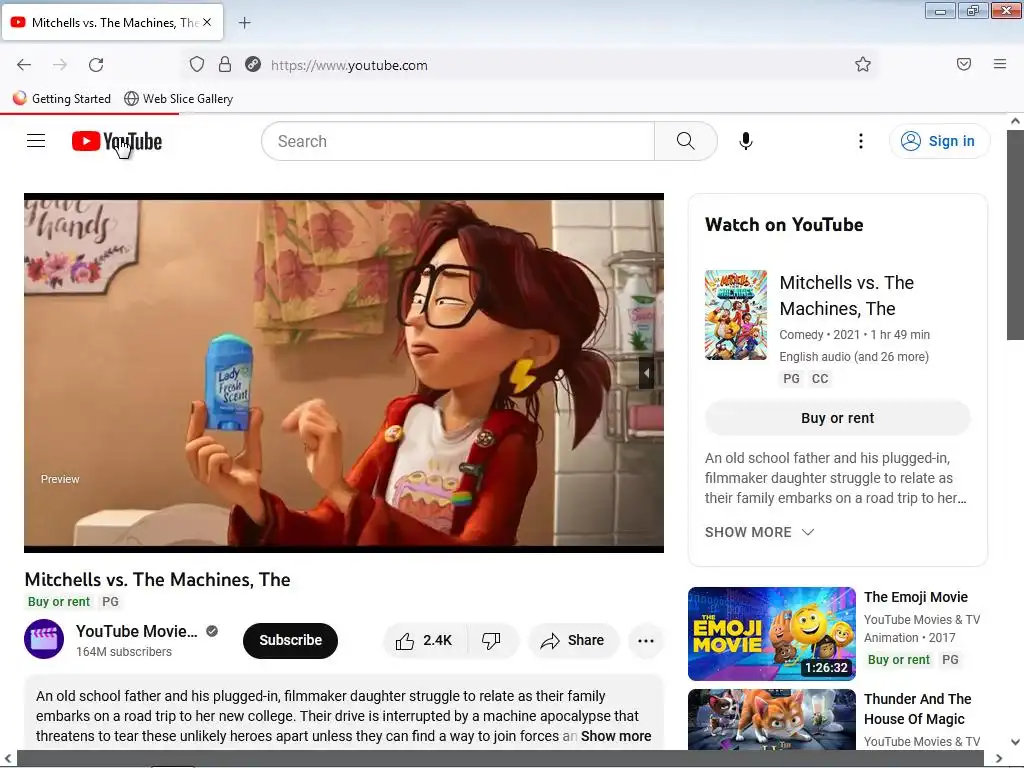Click 'English audio (and 26 more)' text
The image size is (1024, 768).
(x=854, y=357)
